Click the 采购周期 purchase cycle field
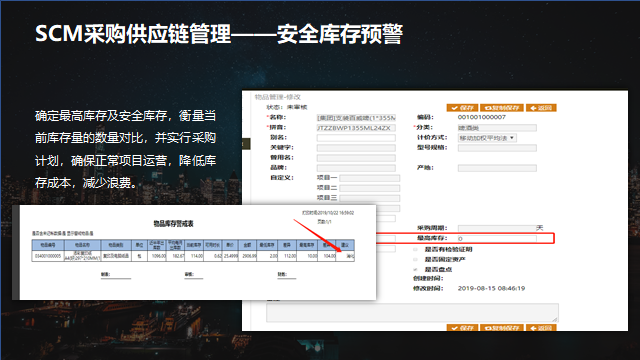Image resolution: width=640 pixels, height=360 pixels. point(497,228)
